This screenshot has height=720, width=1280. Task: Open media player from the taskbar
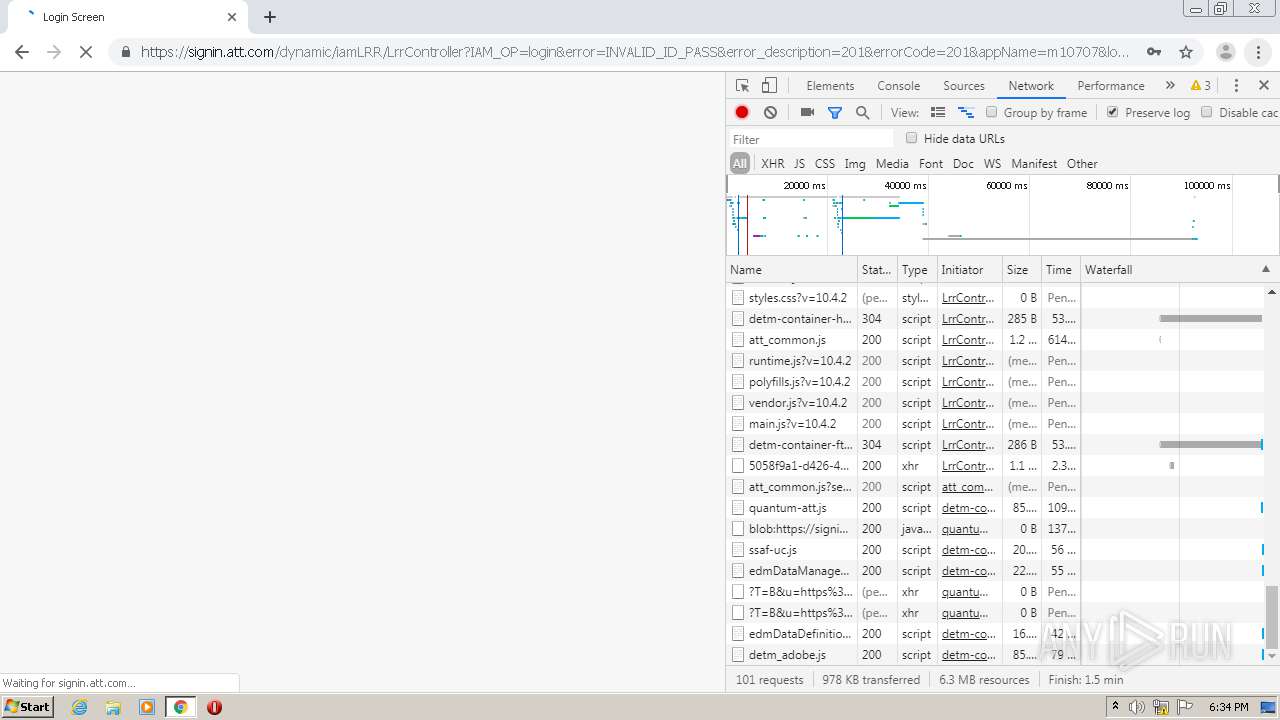[x=147, y=707]
